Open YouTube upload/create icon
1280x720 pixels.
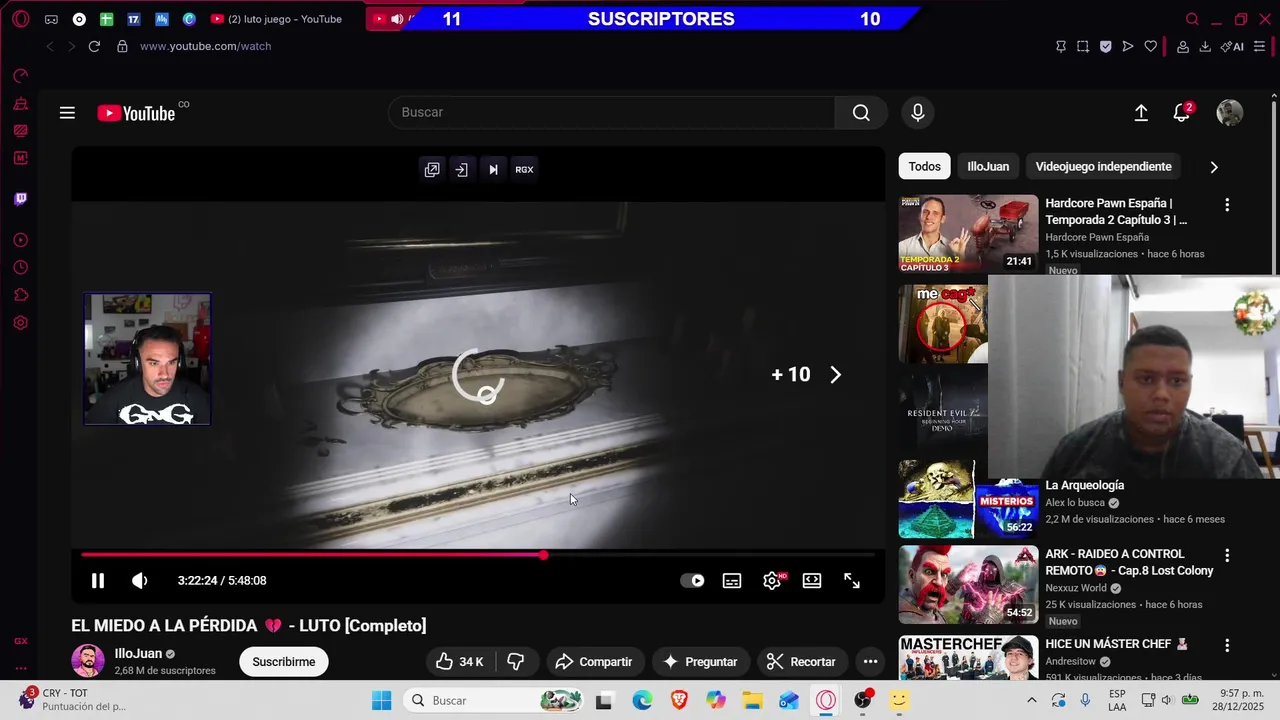point(1141,113)
